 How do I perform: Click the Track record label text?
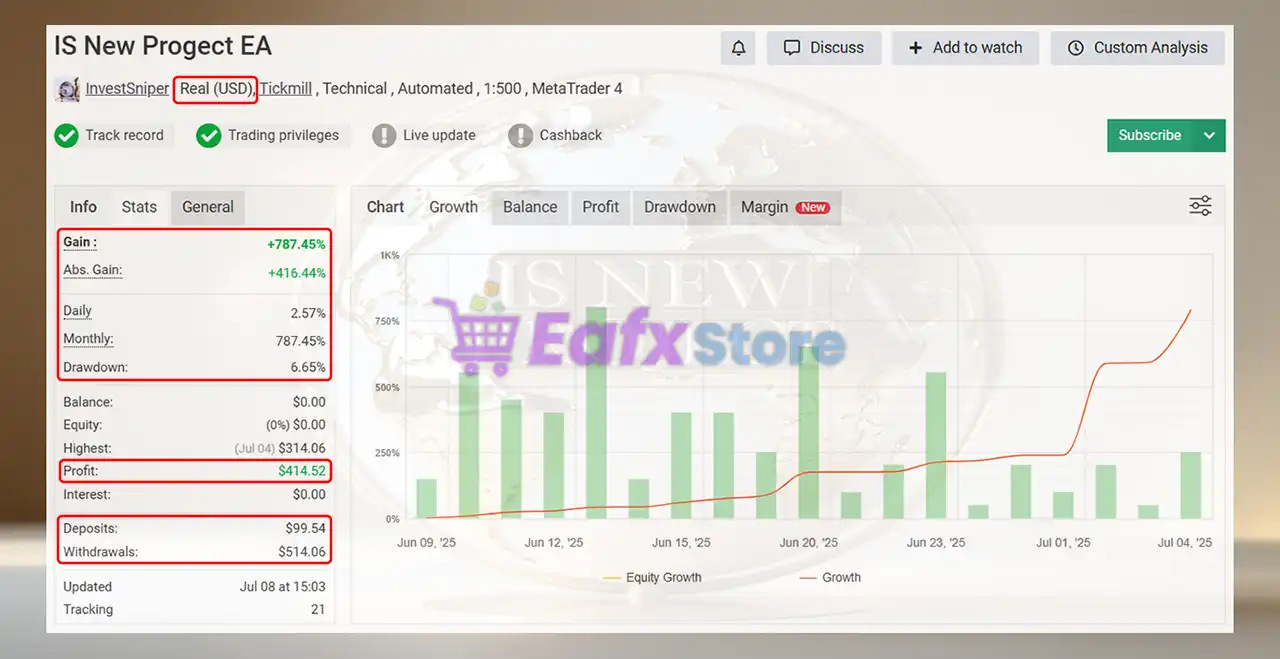[124, 135]
